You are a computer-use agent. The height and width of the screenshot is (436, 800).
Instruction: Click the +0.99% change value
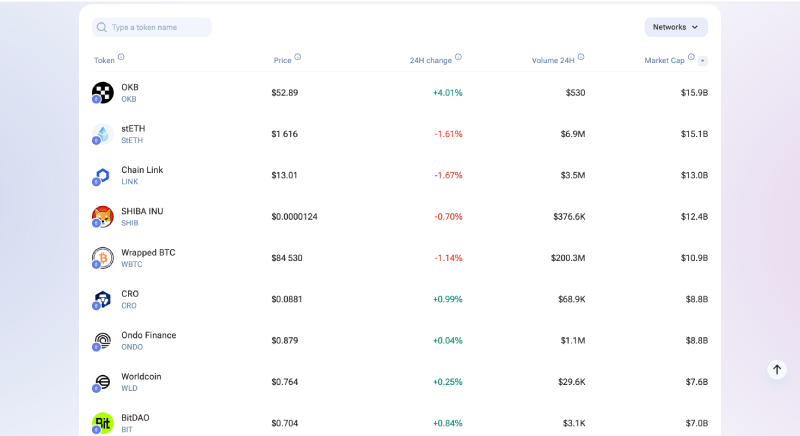447,299
